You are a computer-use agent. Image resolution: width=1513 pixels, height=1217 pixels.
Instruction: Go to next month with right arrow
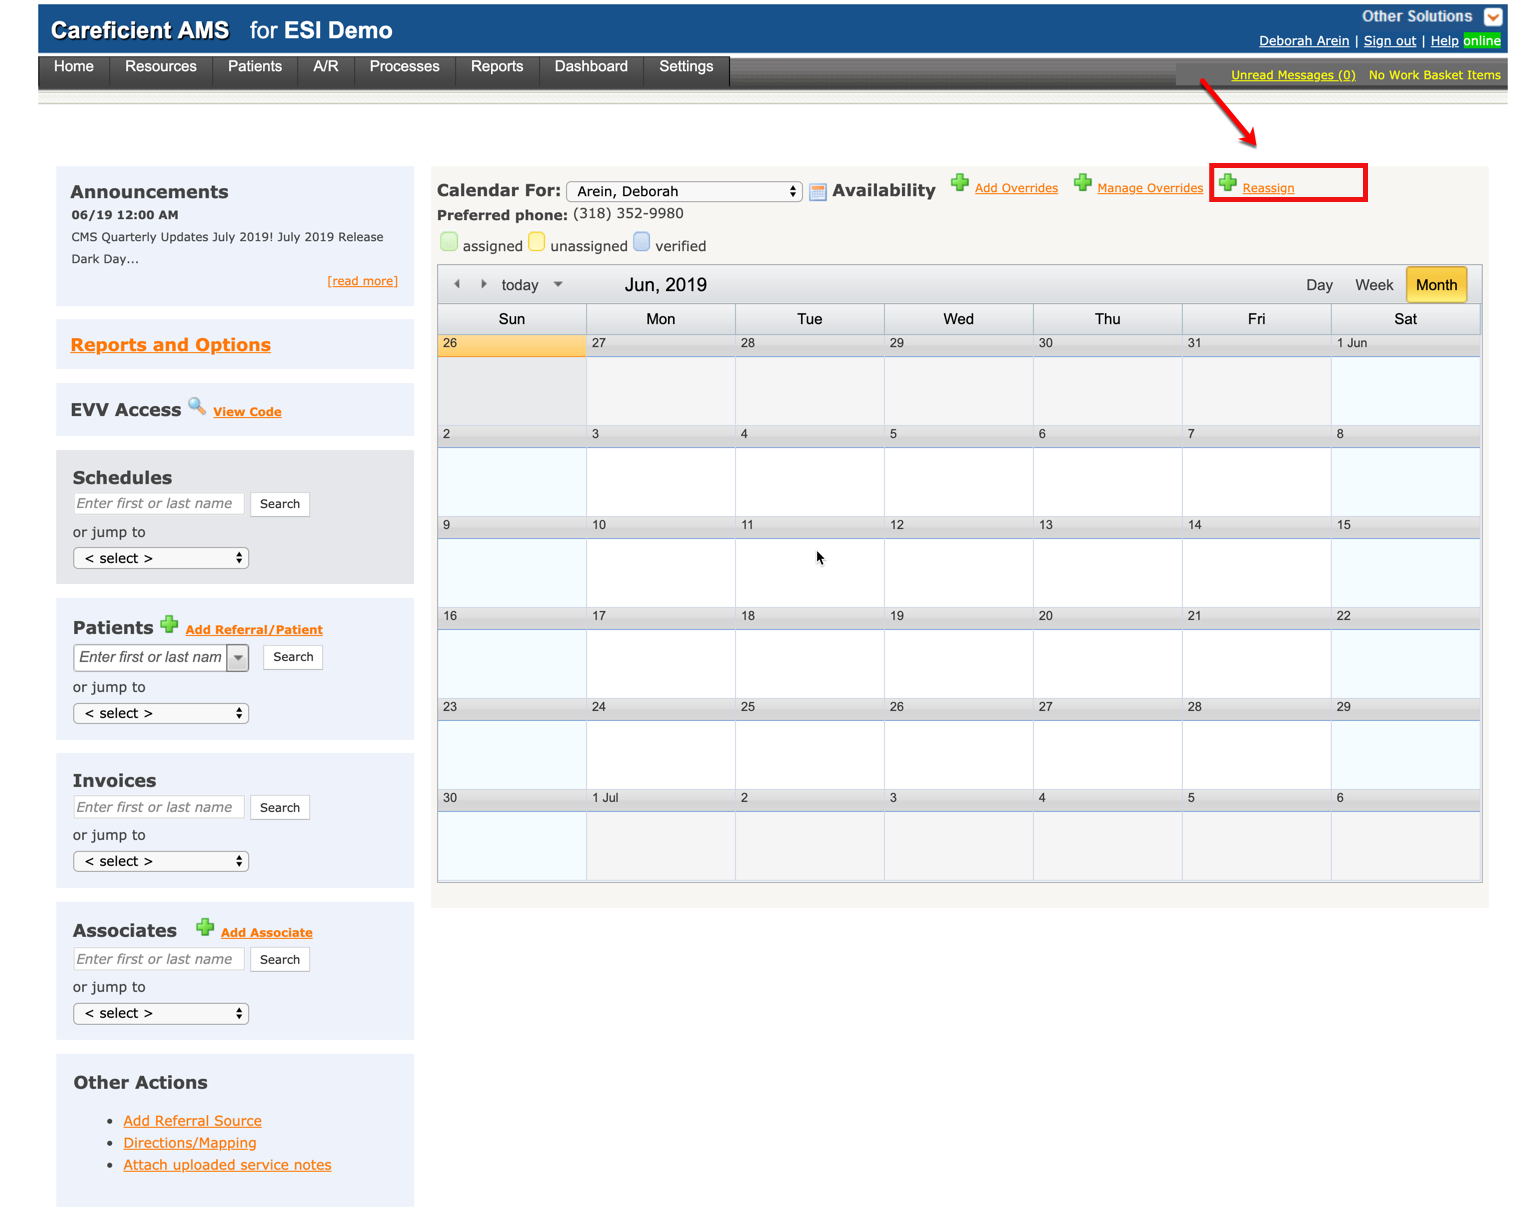[x=484, y=285]
